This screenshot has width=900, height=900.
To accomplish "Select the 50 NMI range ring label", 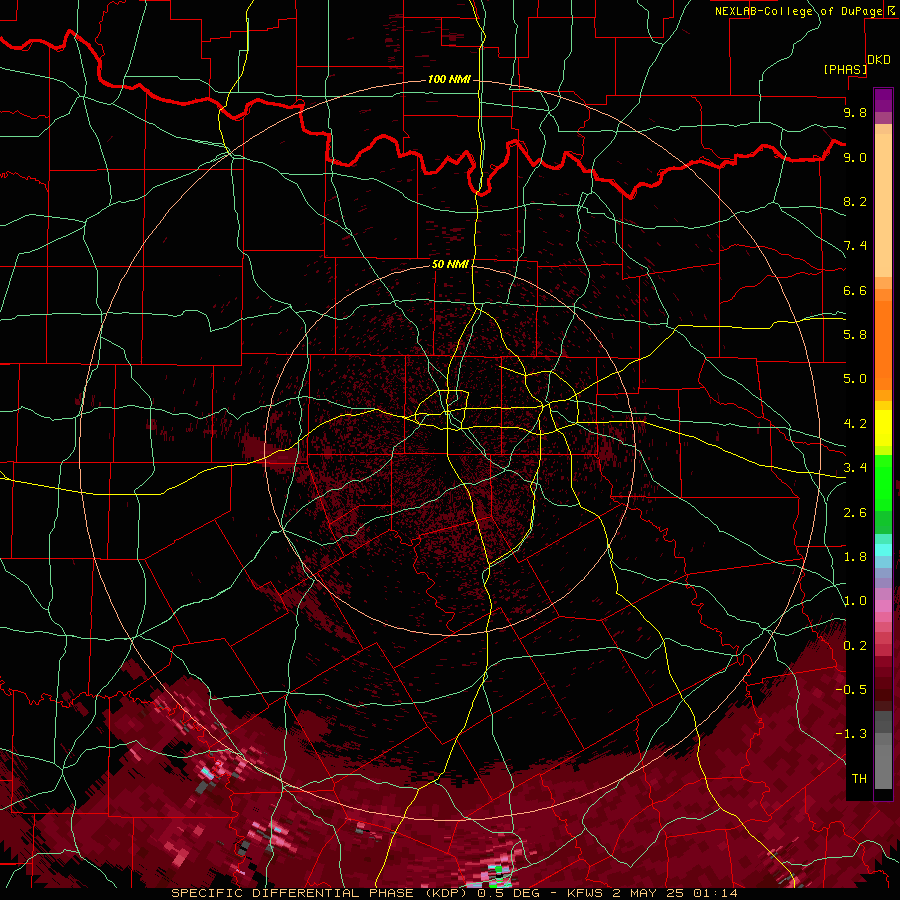I will click(450, 264).
